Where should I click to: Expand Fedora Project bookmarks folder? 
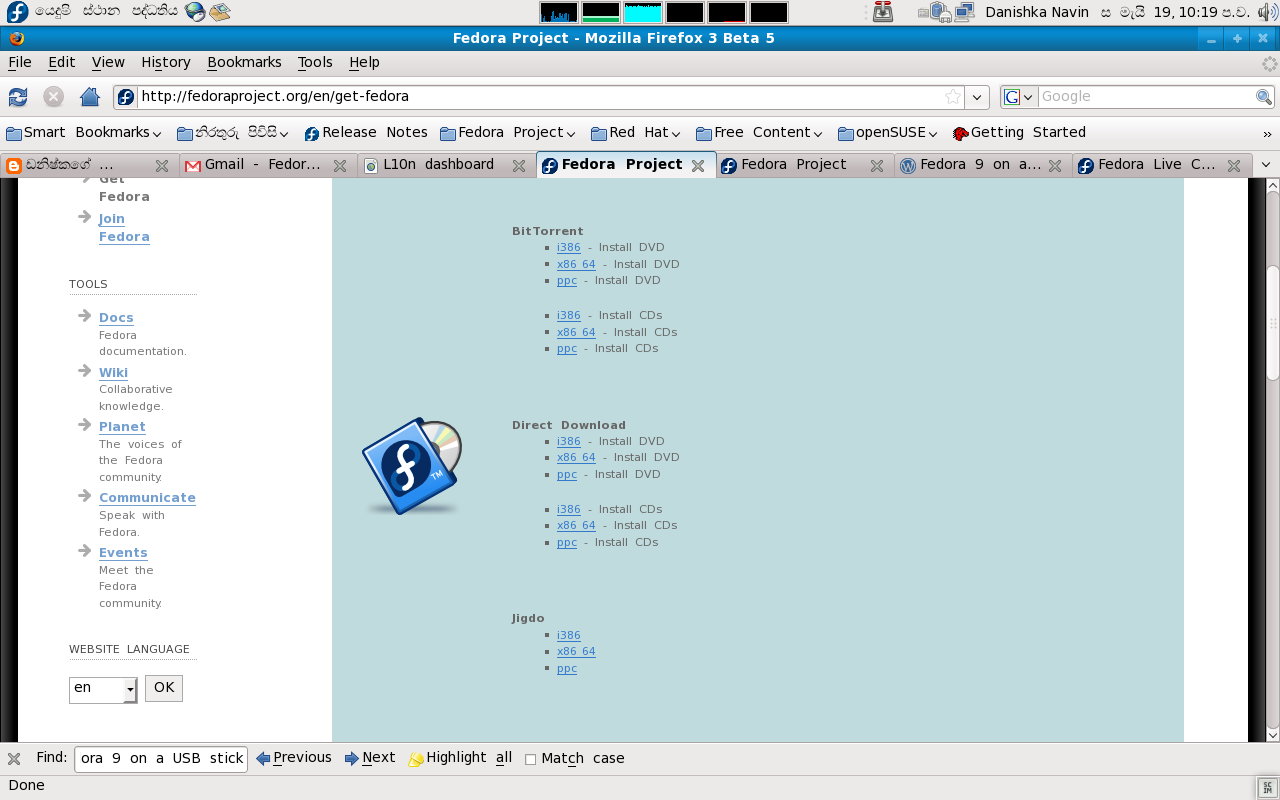508,133
